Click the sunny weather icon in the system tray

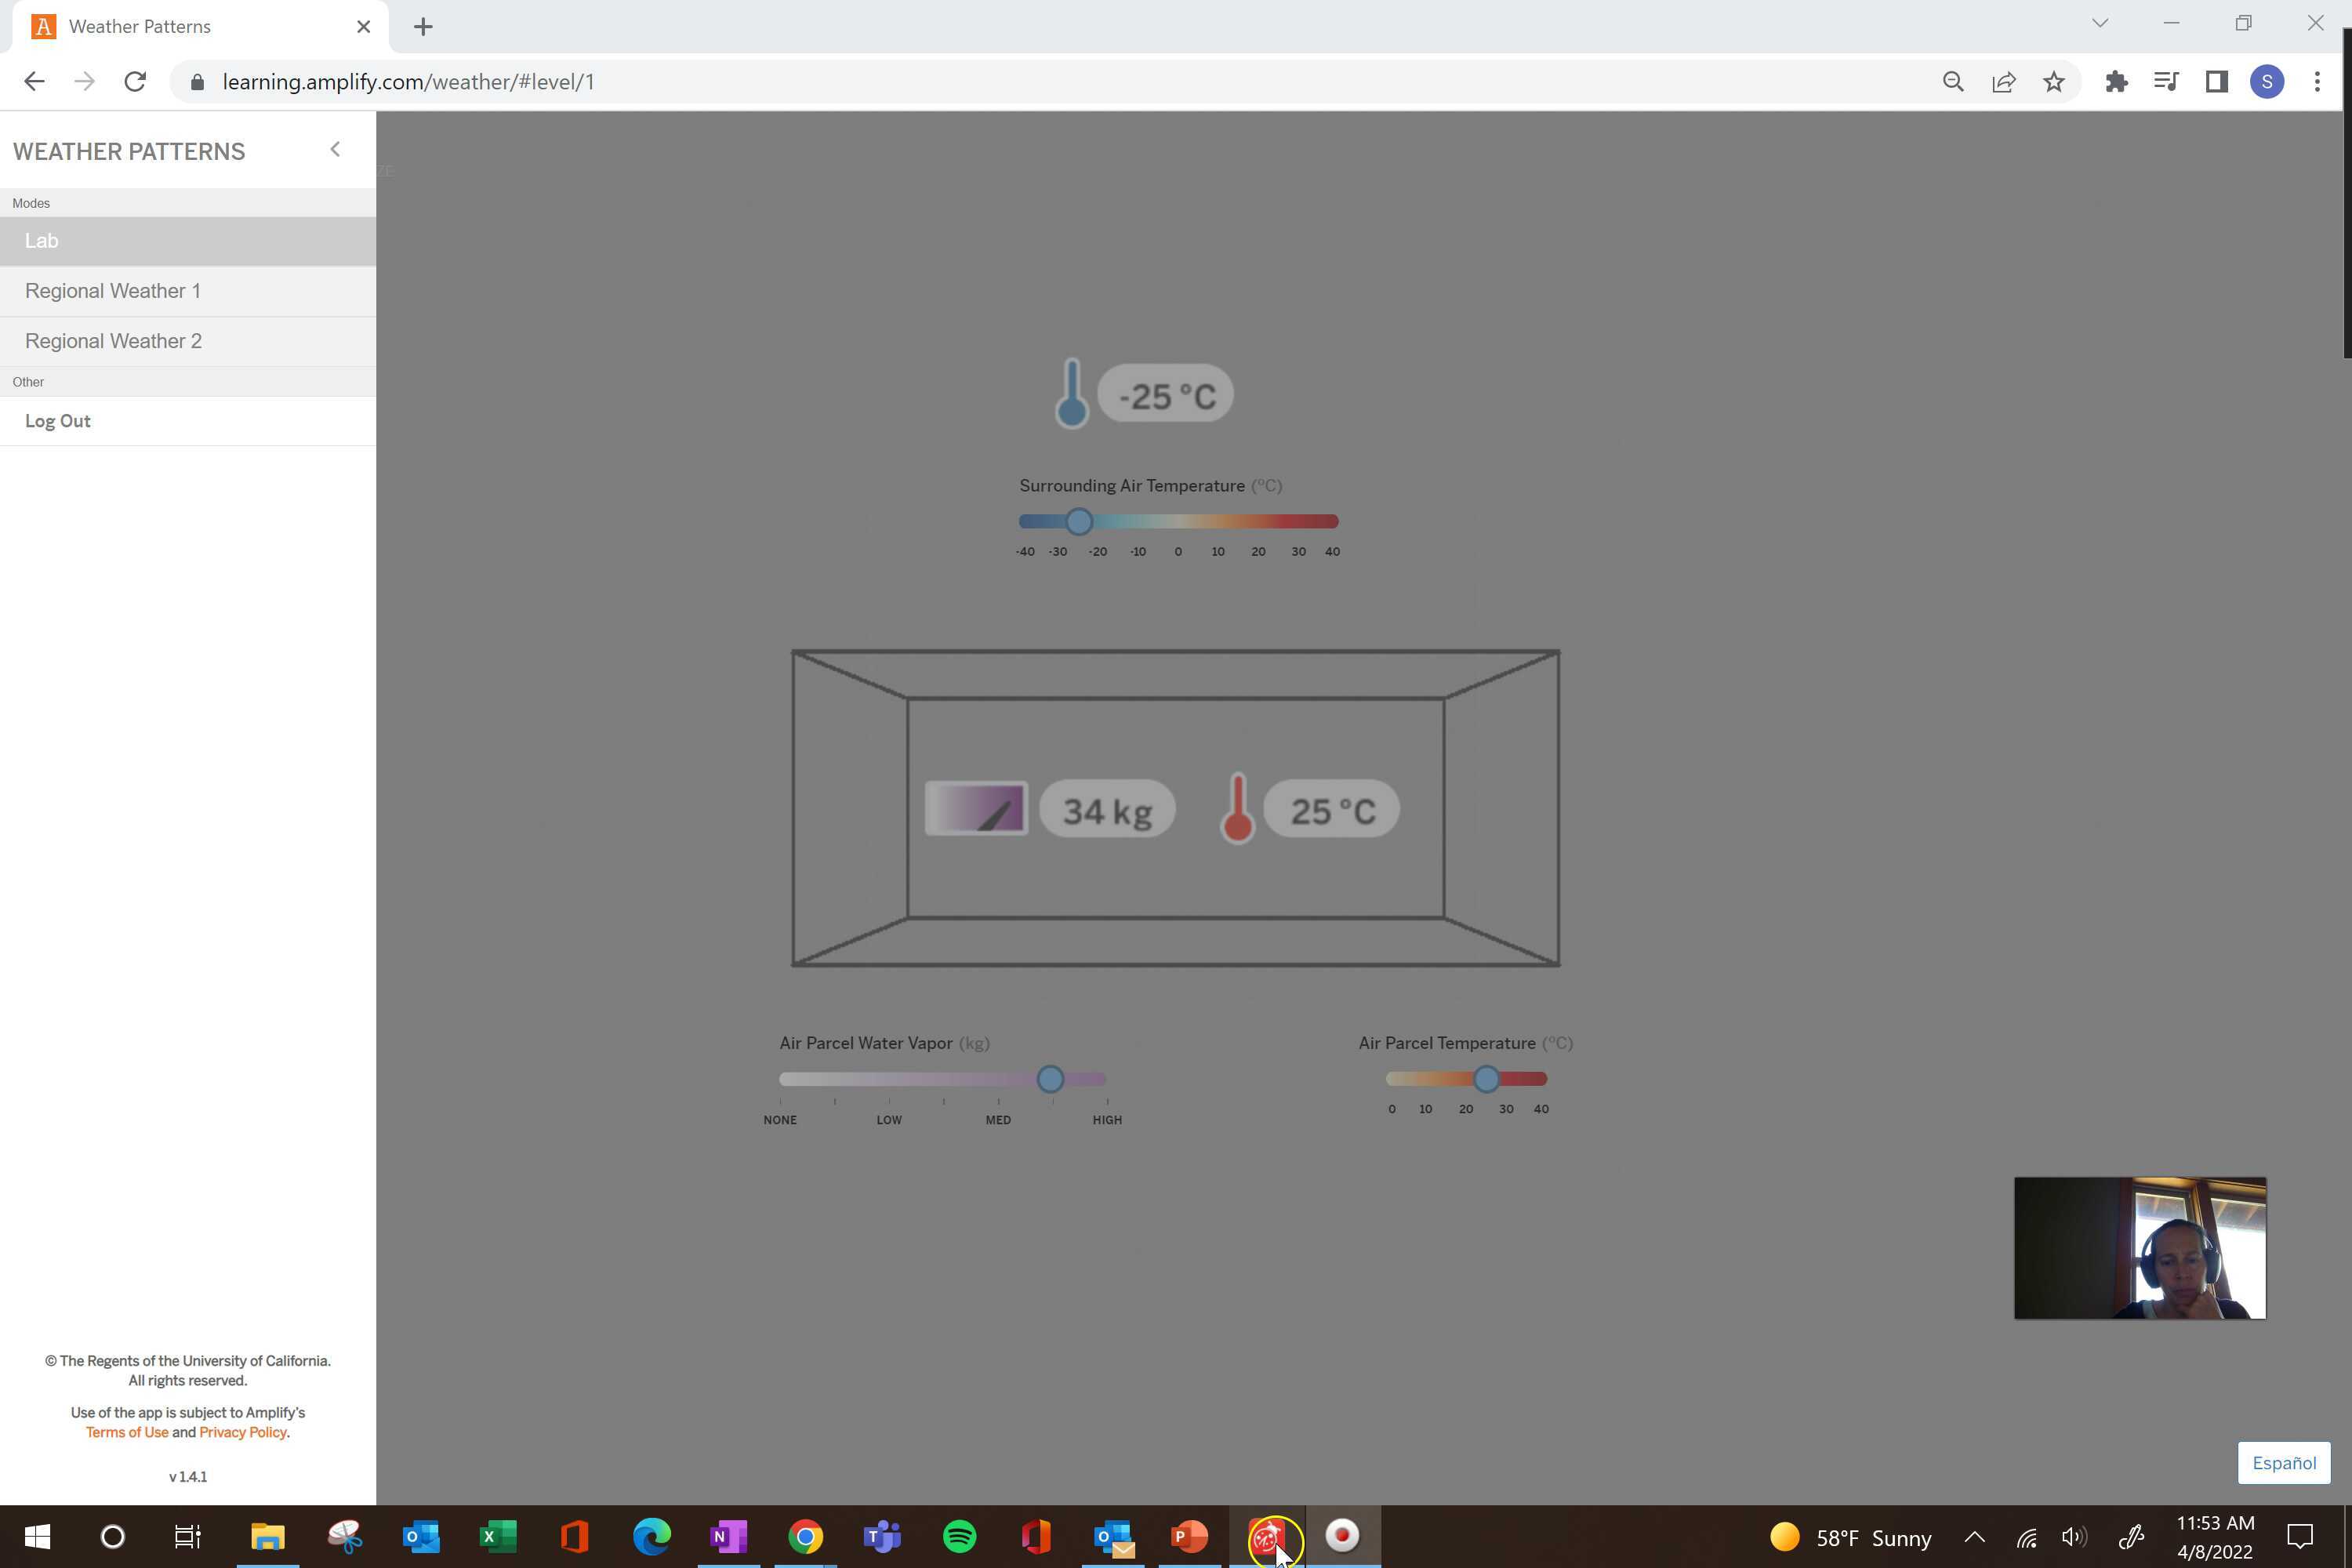point(1785,1537)
